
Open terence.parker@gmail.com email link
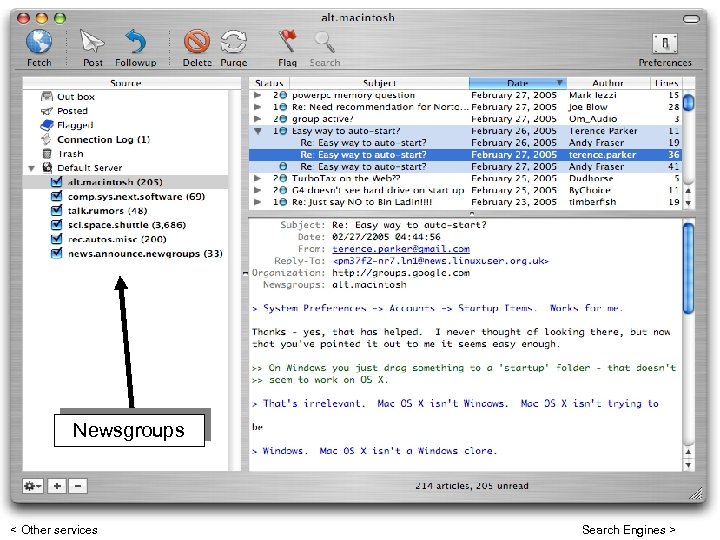(x=401, y=249)
